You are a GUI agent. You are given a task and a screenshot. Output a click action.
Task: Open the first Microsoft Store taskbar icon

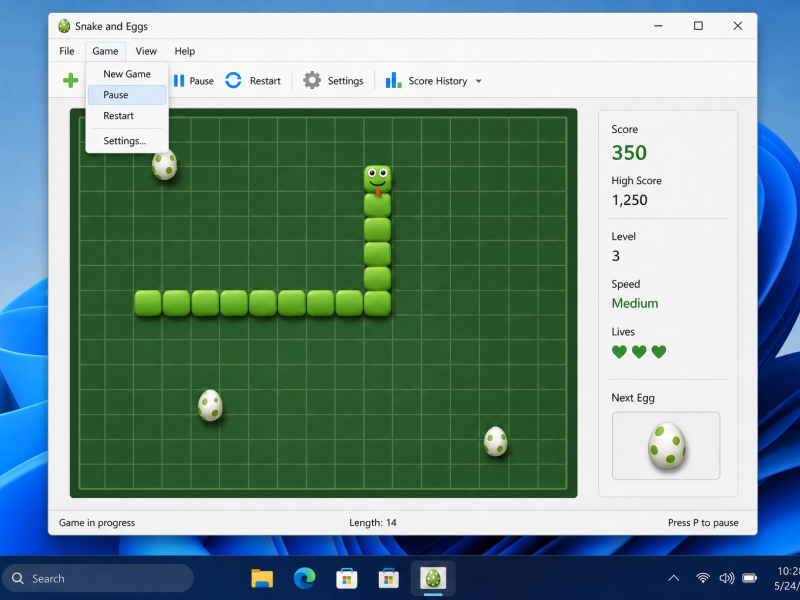pyautogui.click(x=346, y=579)
